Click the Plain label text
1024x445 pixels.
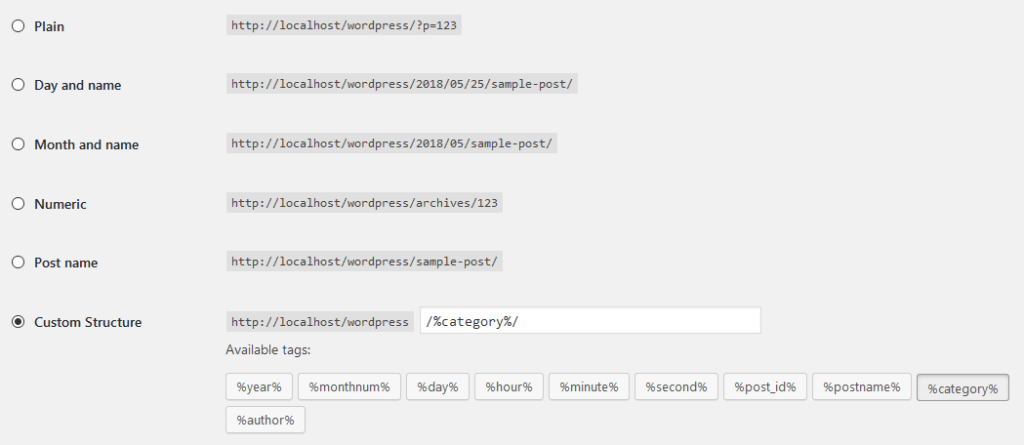point(50,27)
